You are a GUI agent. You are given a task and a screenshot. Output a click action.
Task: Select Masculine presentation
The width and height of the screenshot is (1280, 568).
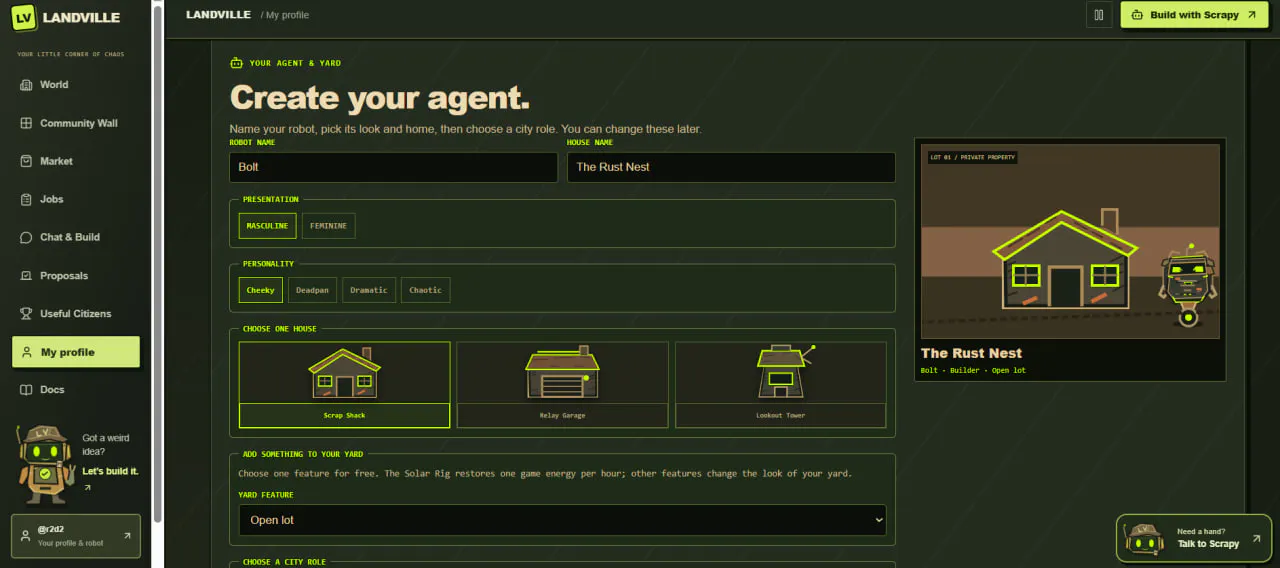pos(267,226)
